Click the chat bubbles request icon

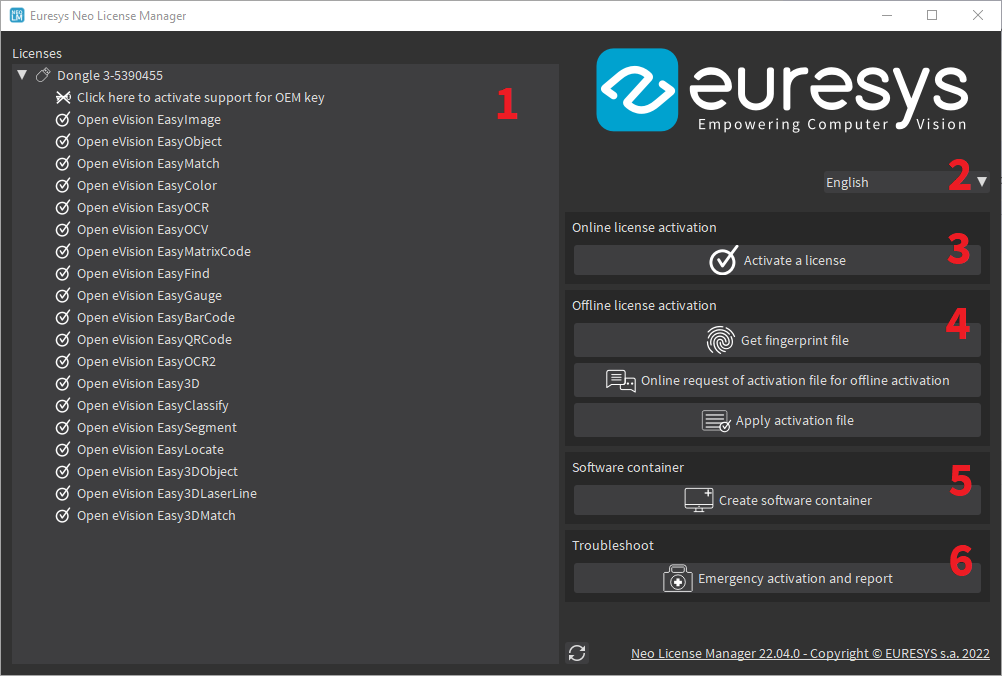(621, 380)
